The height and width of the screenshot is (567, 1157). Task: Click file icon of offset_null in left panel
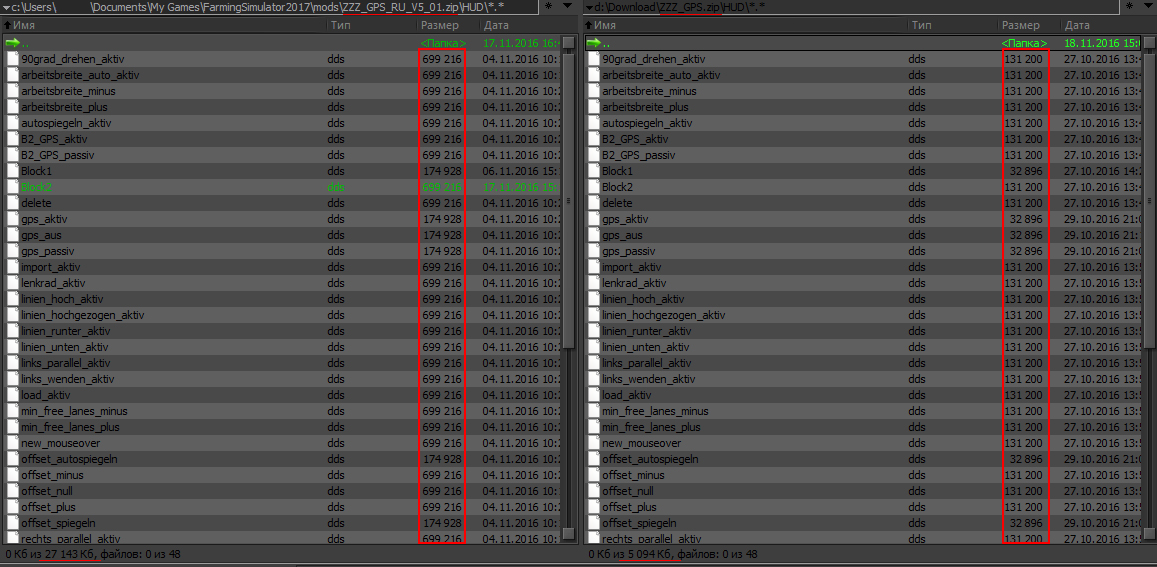coord(13,491)
